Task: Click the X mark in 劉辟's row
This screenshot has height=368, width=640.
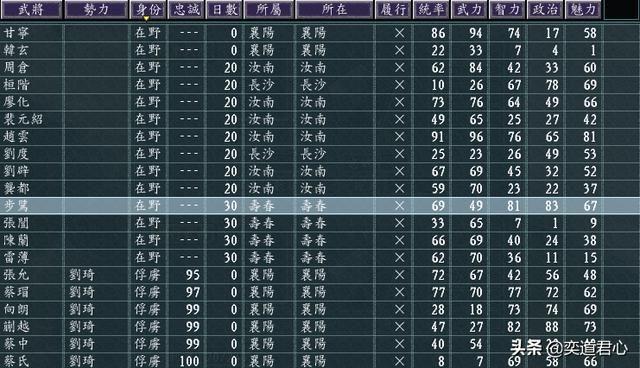Action: coord(400,171)
